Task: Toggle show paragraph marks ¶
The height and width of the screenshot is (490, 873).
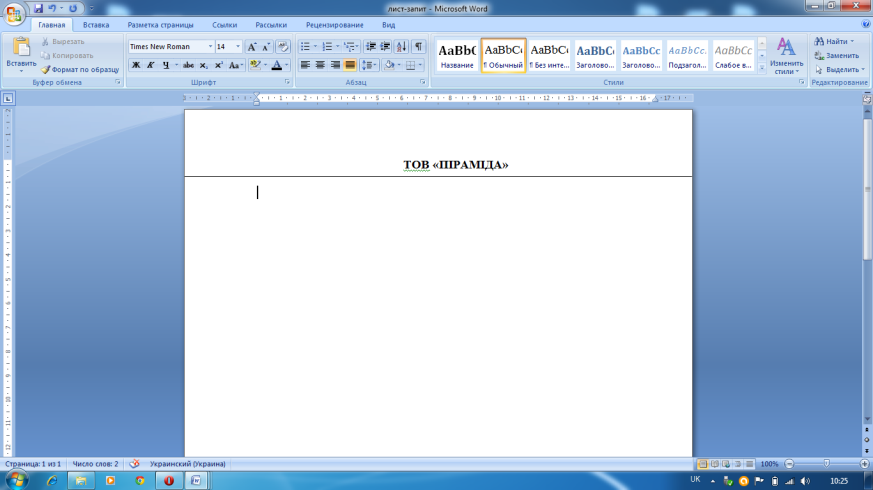Action: tap(418, 47)
